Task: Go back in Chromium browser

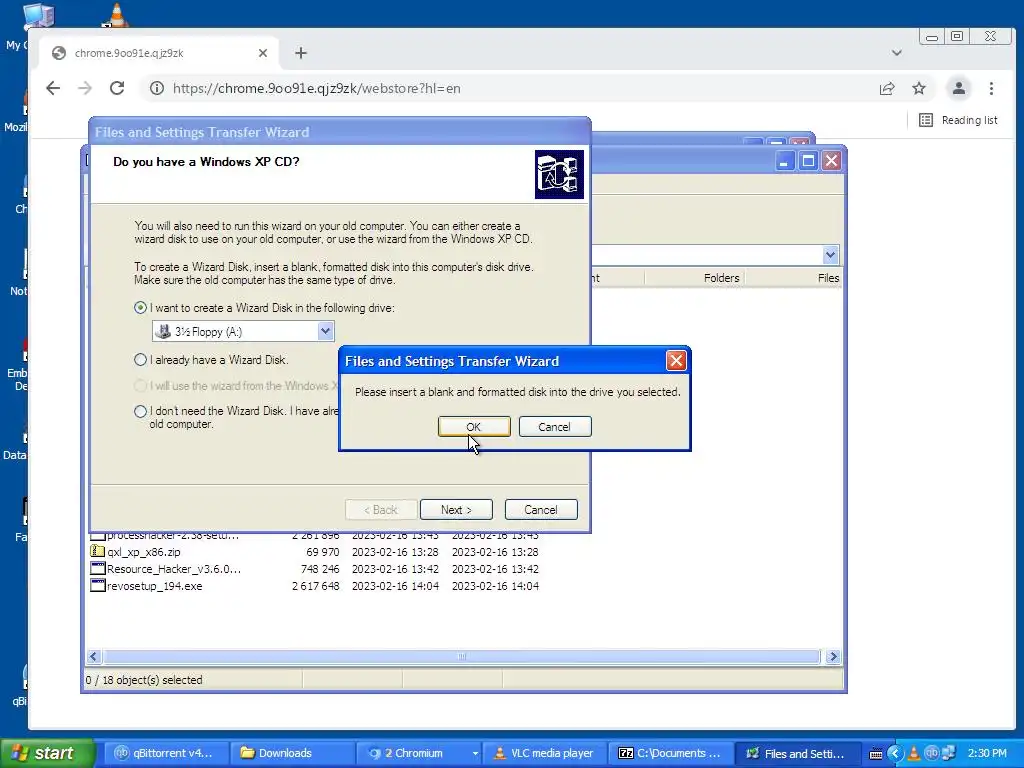Action: [x=53, y=88]
